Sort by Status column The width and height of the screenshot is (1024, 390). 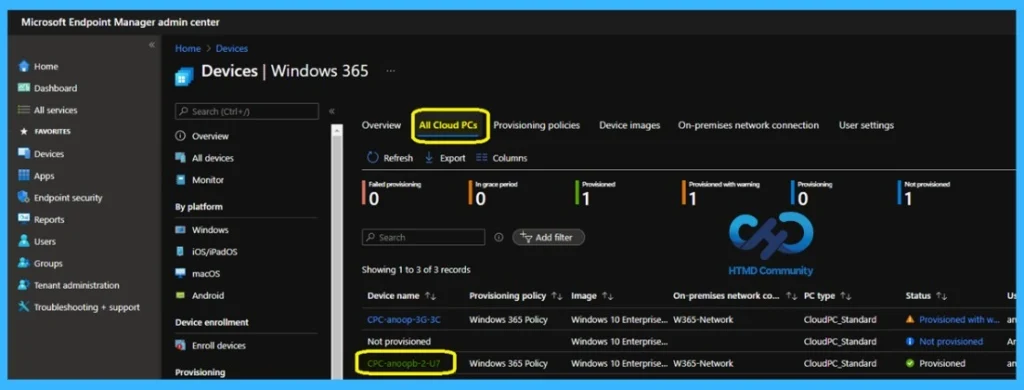click(926, 296)
